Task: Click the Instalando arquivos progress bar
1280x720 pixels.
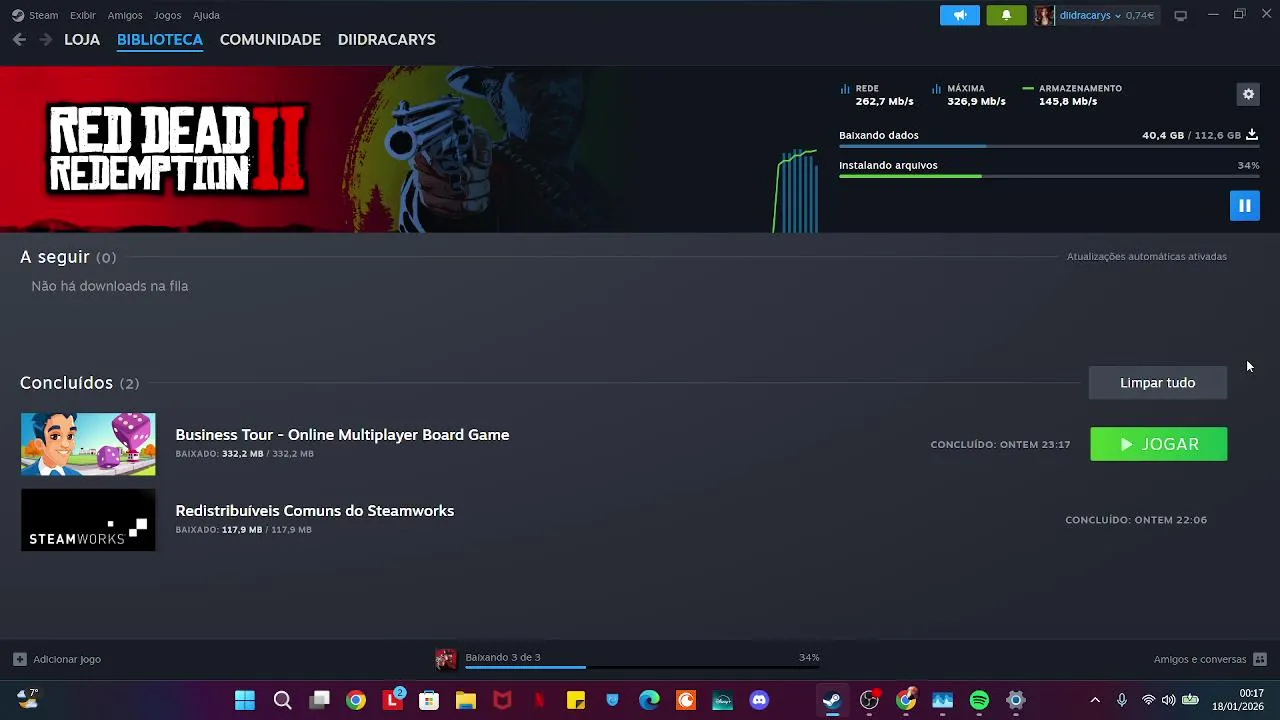Action: tap(1048, 177)
